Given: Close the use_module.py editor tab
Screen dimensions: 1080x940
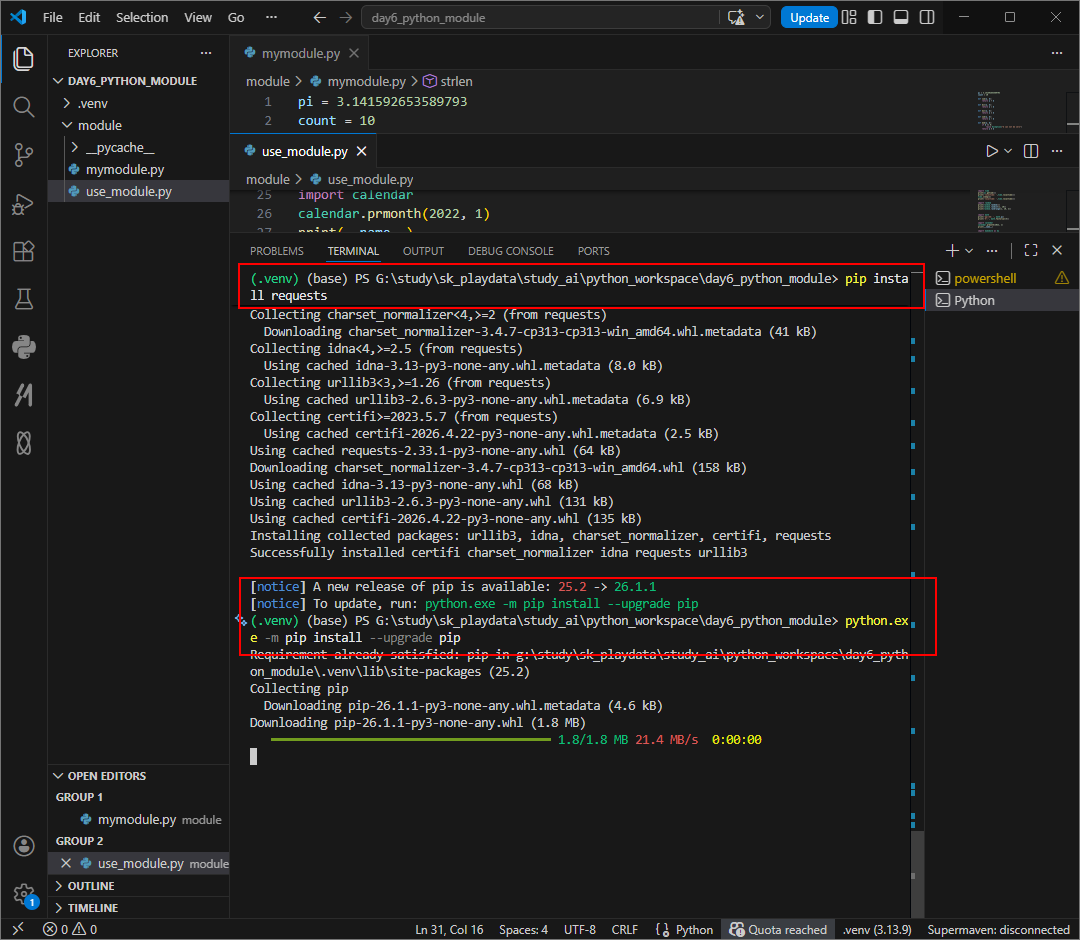Looking at the screenshot, I should (362, 152).
